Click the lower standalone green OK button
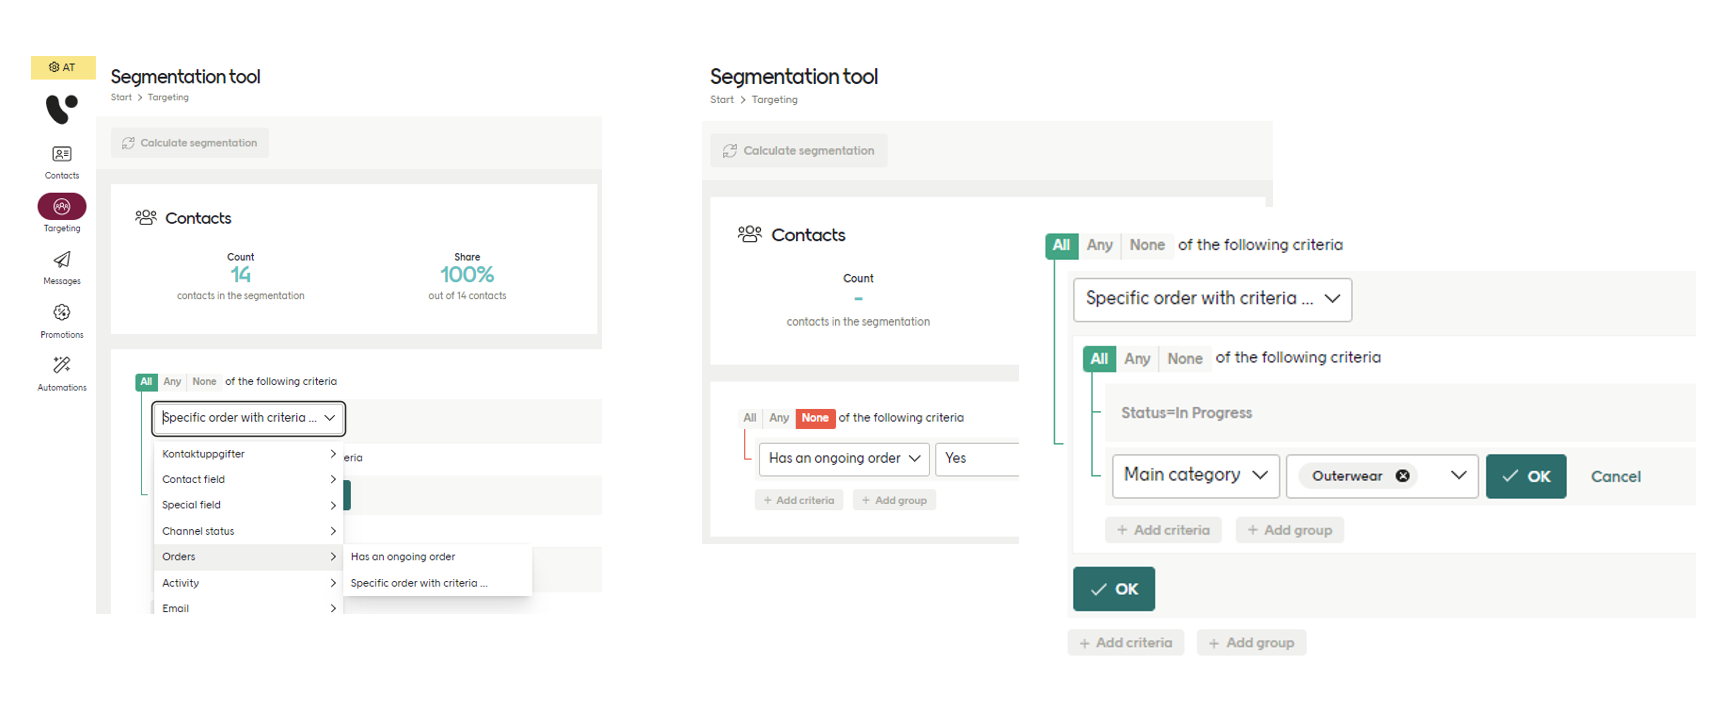The image size is (1720, 703). pos(1114,589)
